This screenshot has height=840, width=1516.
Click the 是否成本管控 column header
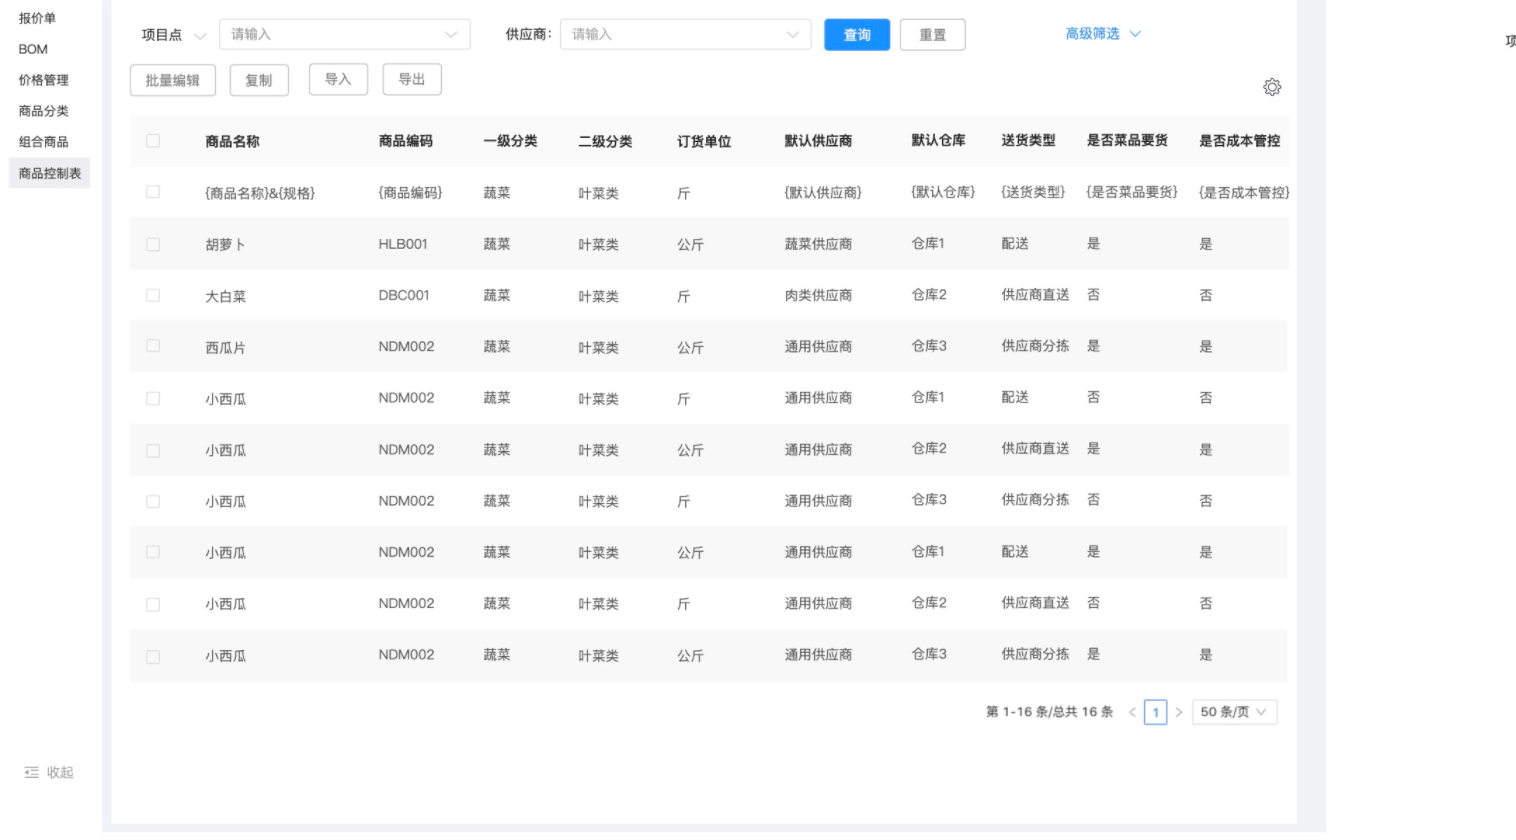(x=1240, y=141)
